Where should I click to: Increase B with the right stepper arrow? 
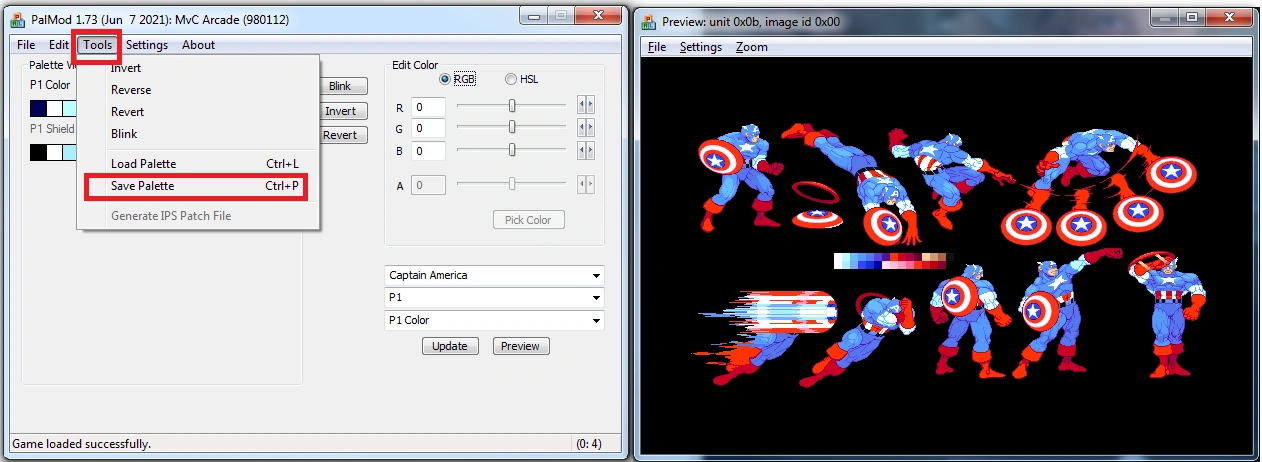point(590,149)
